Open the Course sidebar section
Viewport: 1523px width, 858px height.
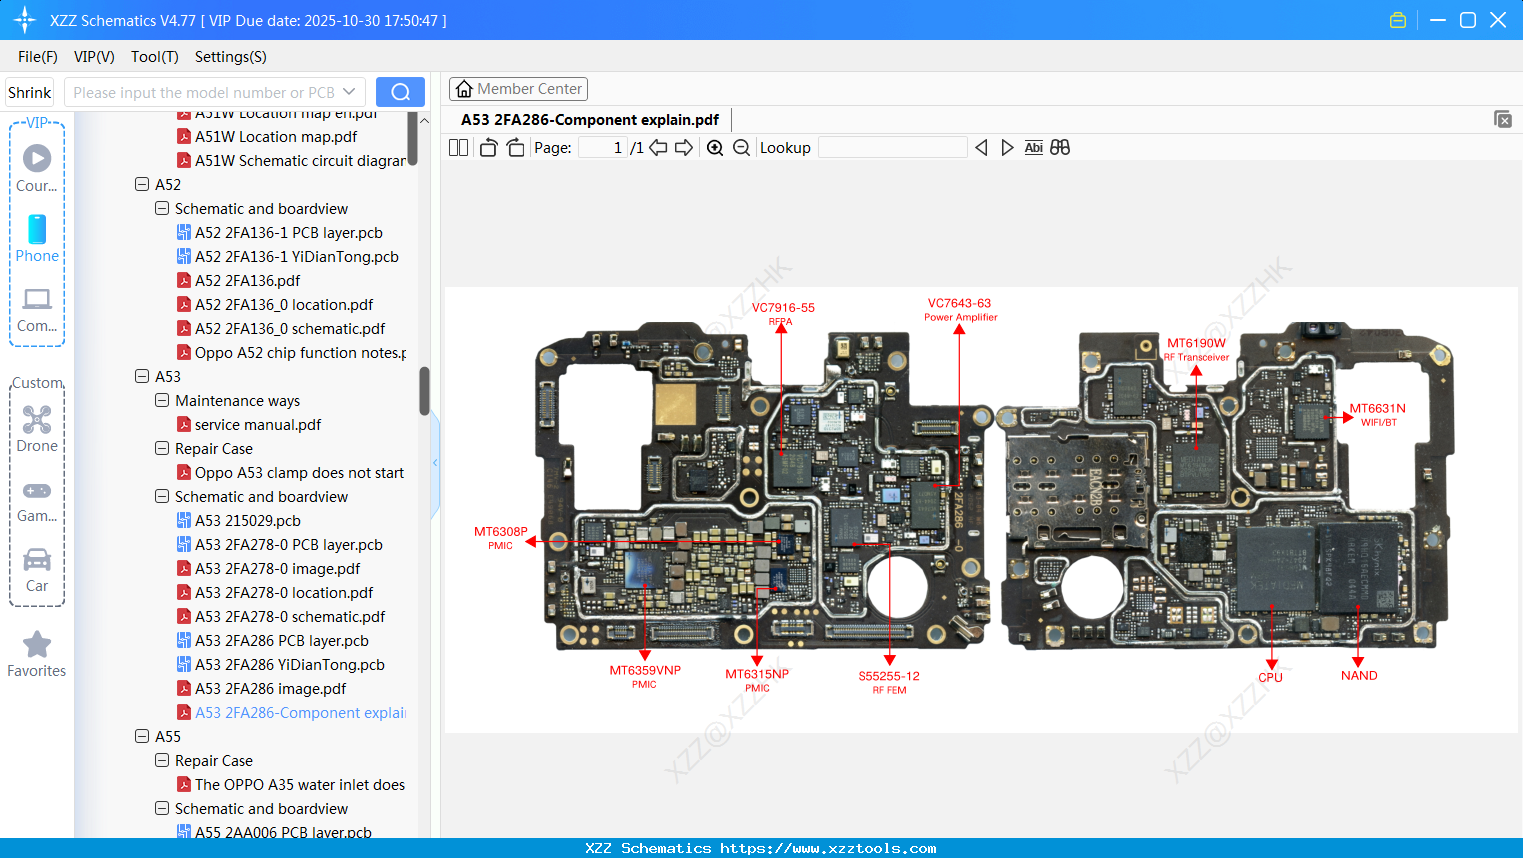coord(37,168)
